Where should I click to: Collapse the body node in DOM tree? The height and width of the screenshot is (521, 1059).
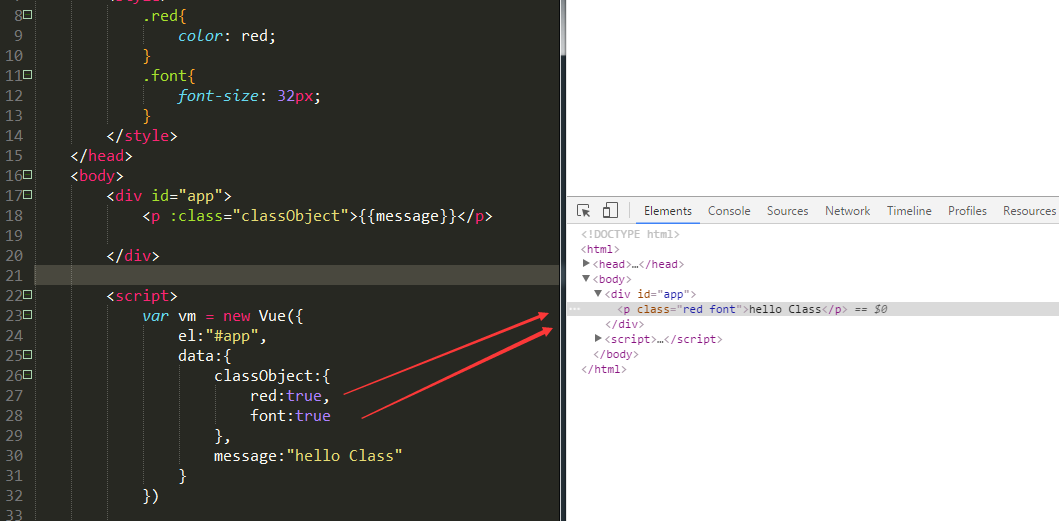pyautogui.click(x=587, y=279)
